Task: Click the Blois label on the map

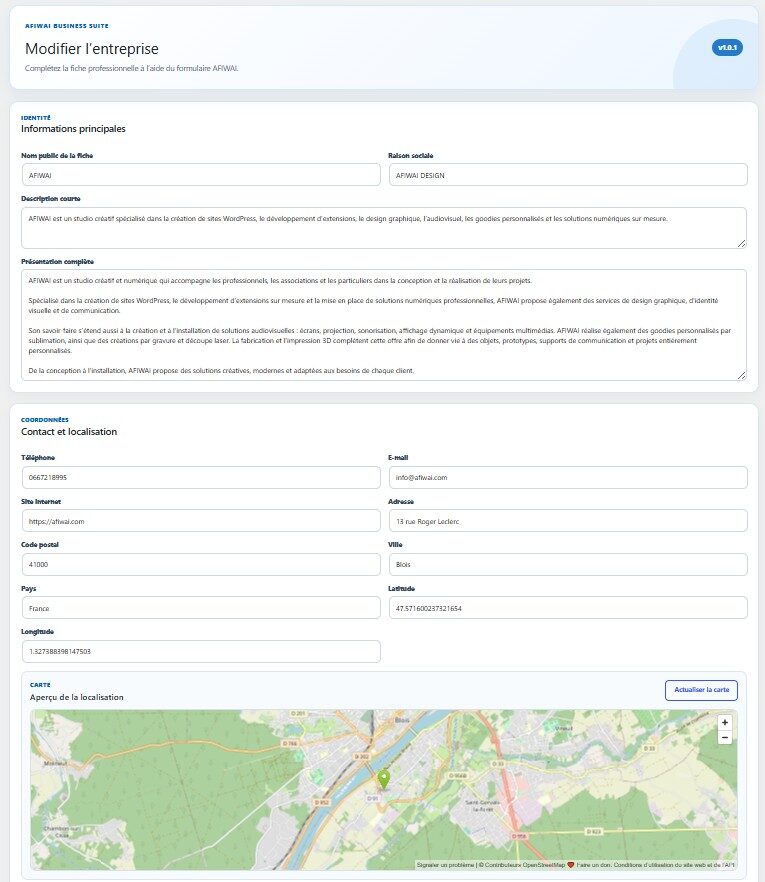Action: [x=402, y=720]
